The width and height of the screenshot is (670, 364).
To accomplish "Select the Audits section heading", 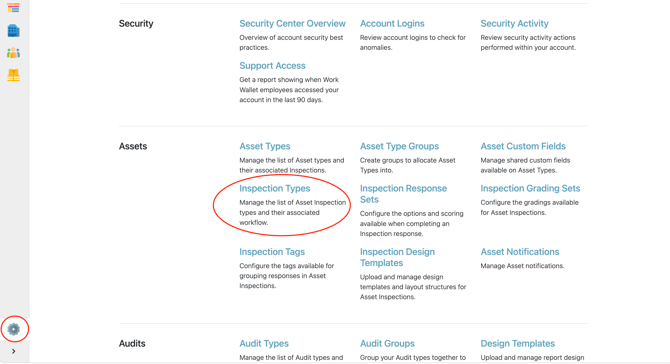I will [x=132, y=343].
